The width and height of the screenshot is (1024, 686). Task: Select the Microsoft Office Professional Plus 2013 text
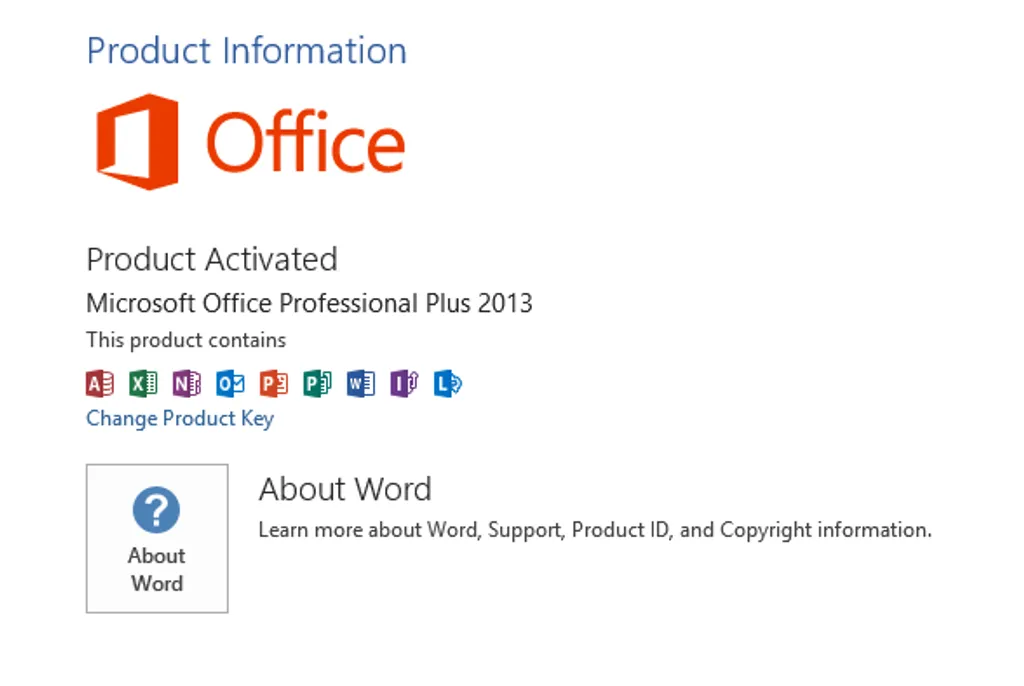[309, 303]
